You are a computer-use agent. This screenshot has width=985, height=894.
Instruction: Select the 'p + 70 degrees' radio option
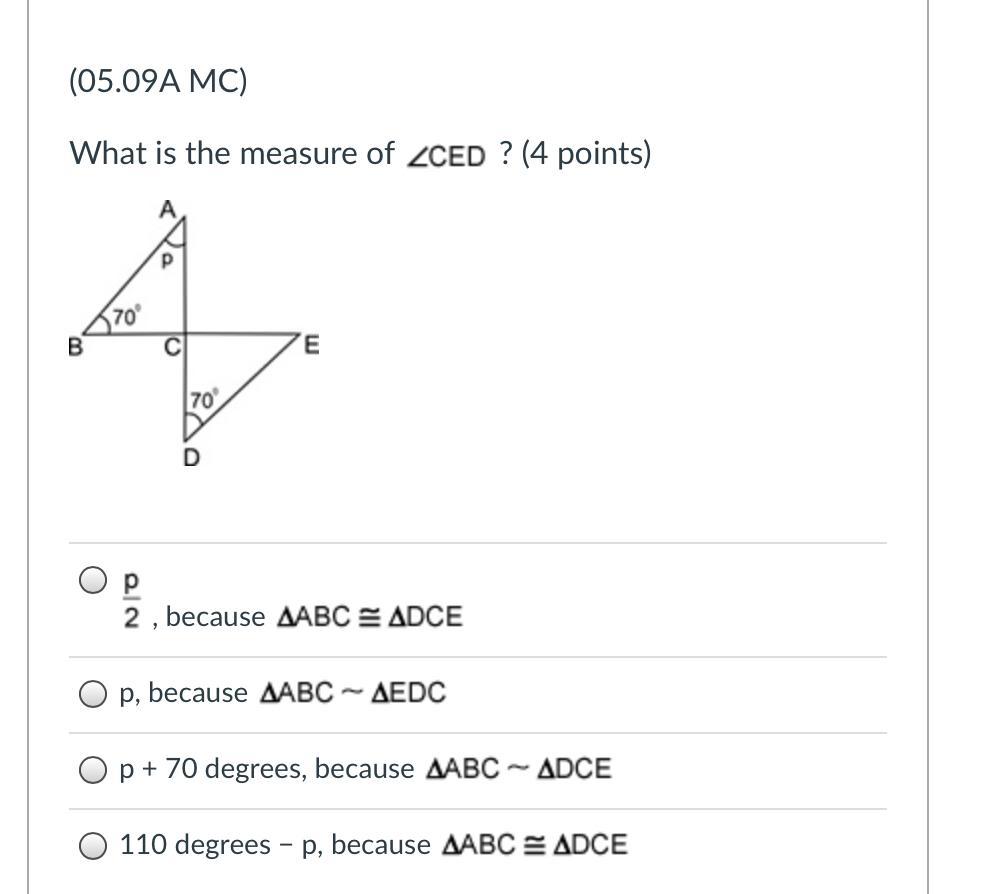[x=93, y=770]
